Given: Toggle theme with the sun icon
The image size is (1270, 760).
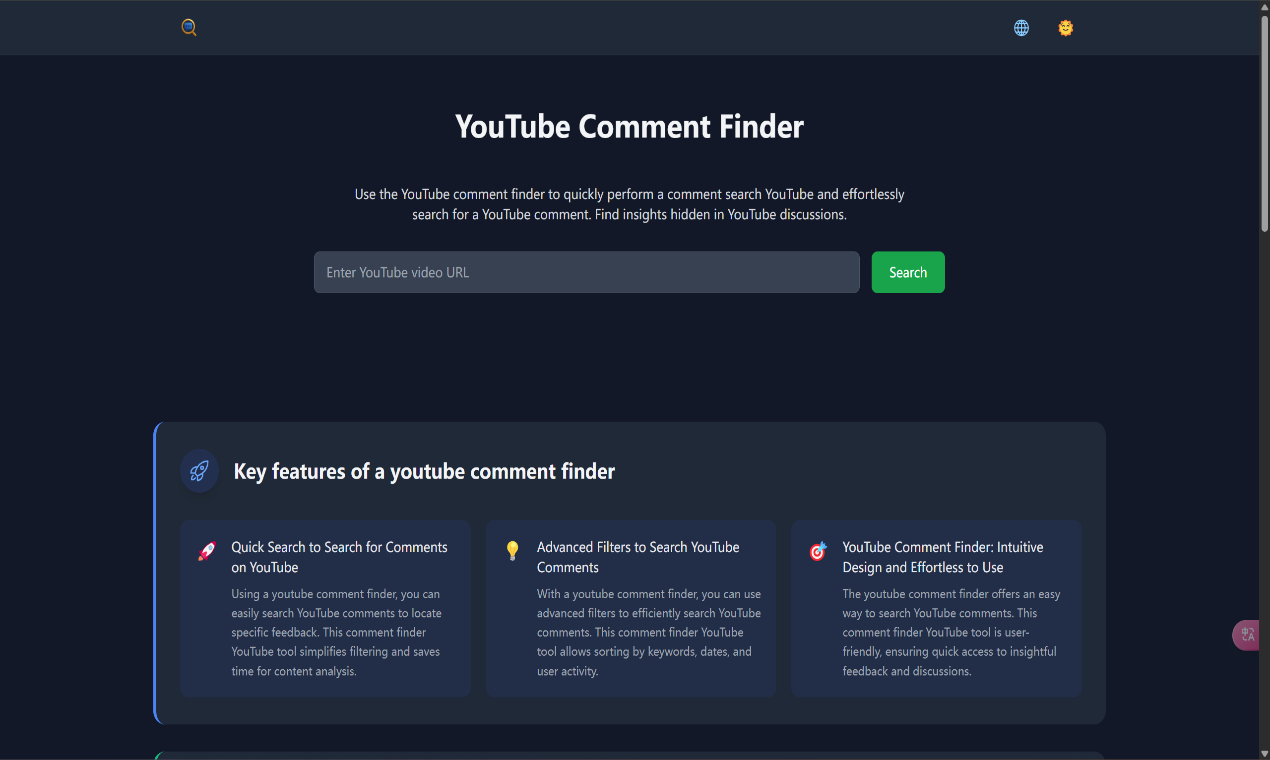Looking at the screenshot, I should (x=1065, y=28).
